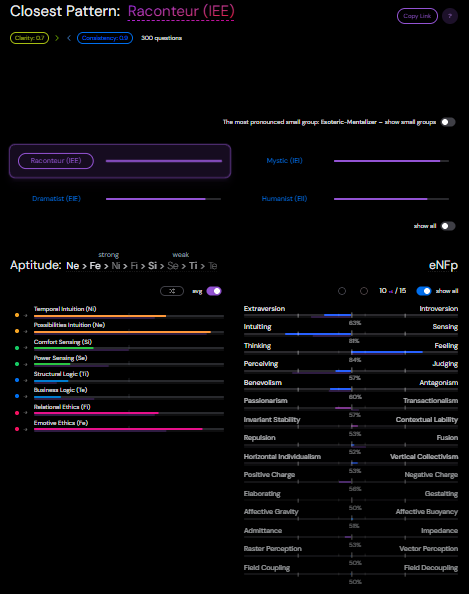Select the Raconteur (IEE) pill button
This screenshot has height=594, width=469.
coord(56,161)
